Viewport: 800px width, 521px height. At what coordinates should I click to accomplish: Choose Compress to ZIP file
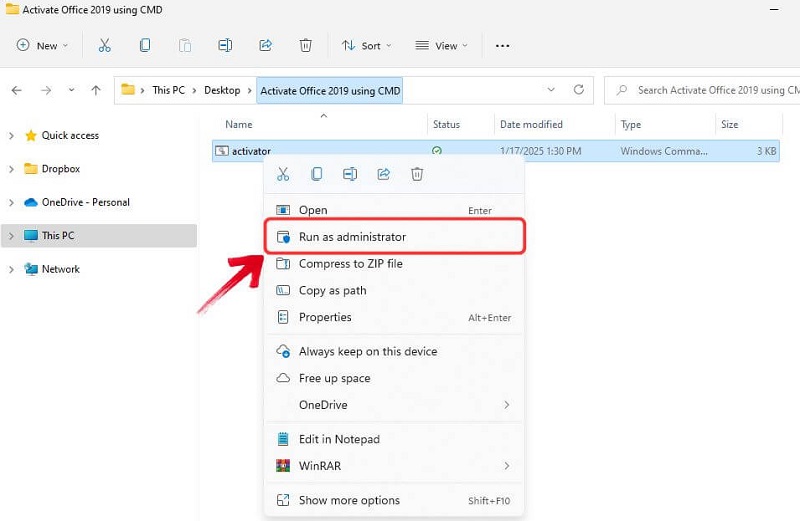[394, 264]
